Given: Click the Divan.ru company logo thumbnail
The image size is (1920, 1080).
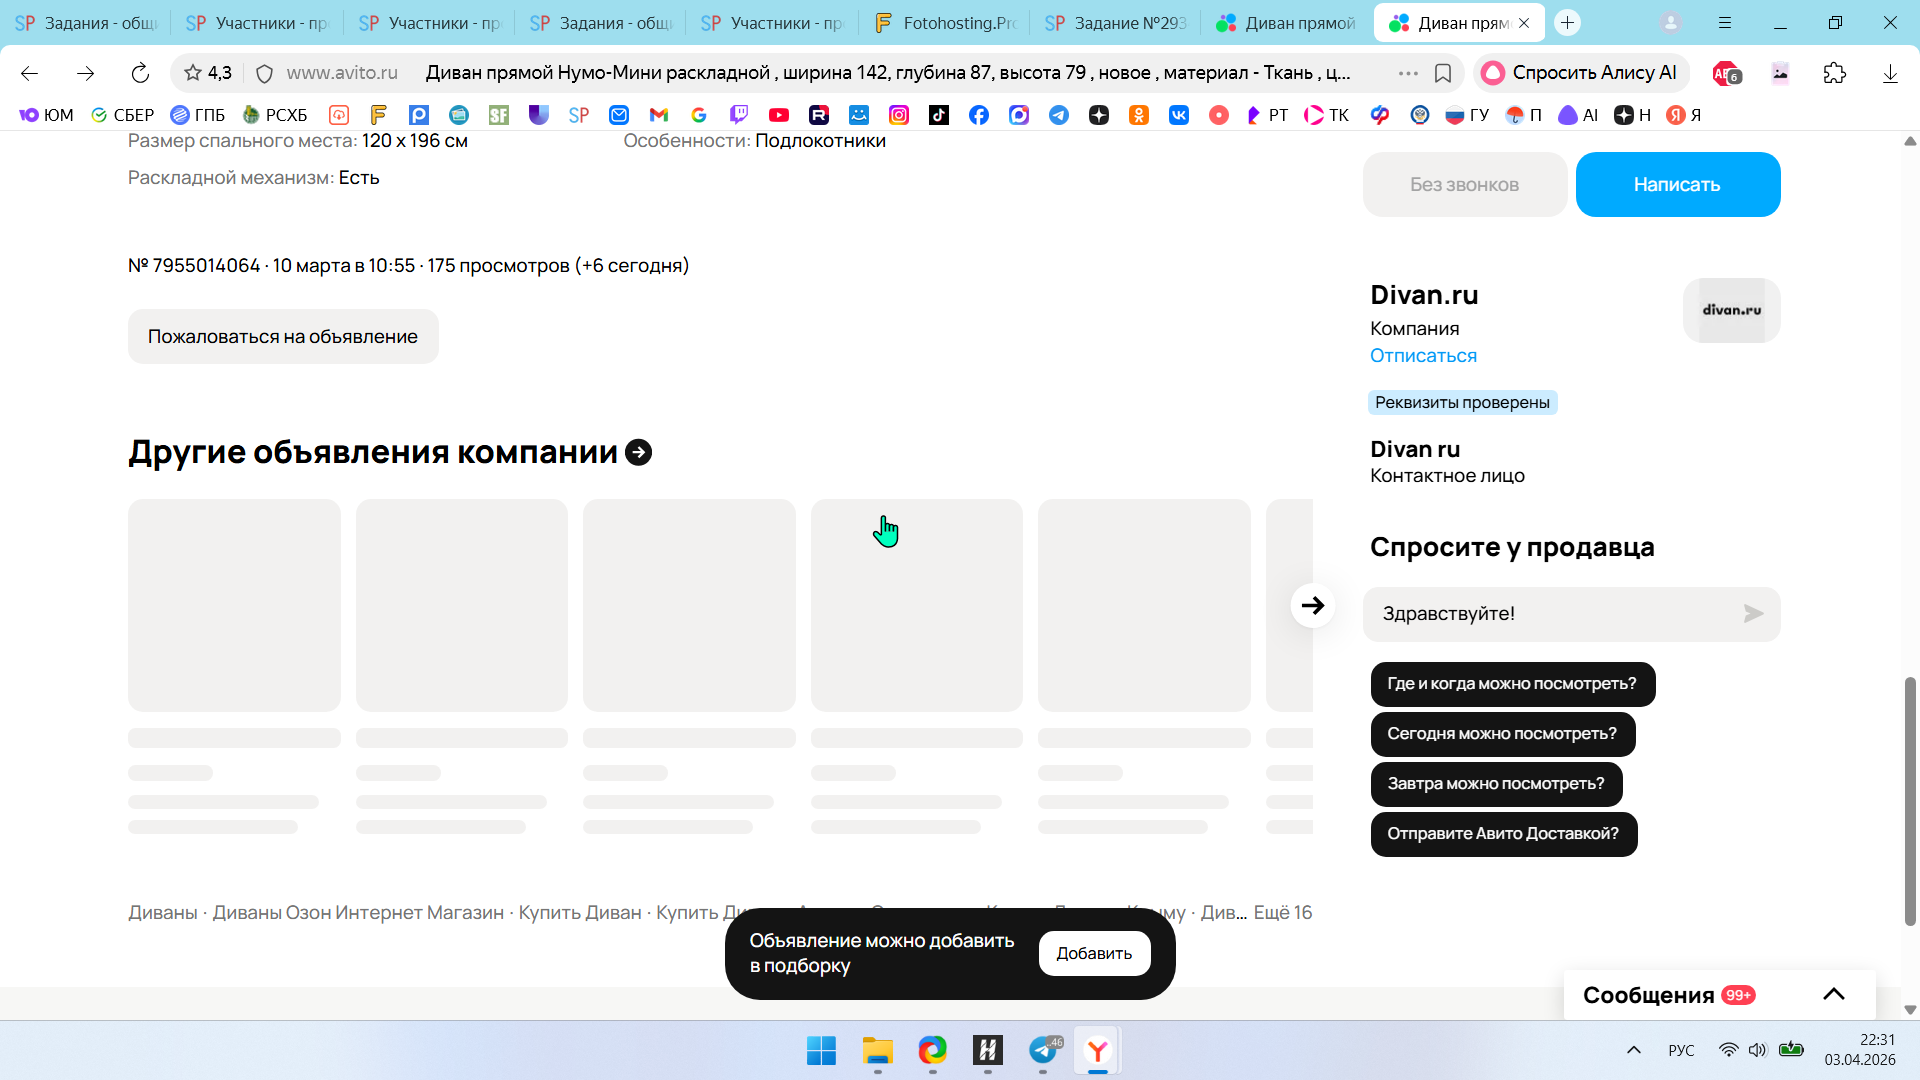Looking at the screenshot, I should click(x=1731, y=310).
